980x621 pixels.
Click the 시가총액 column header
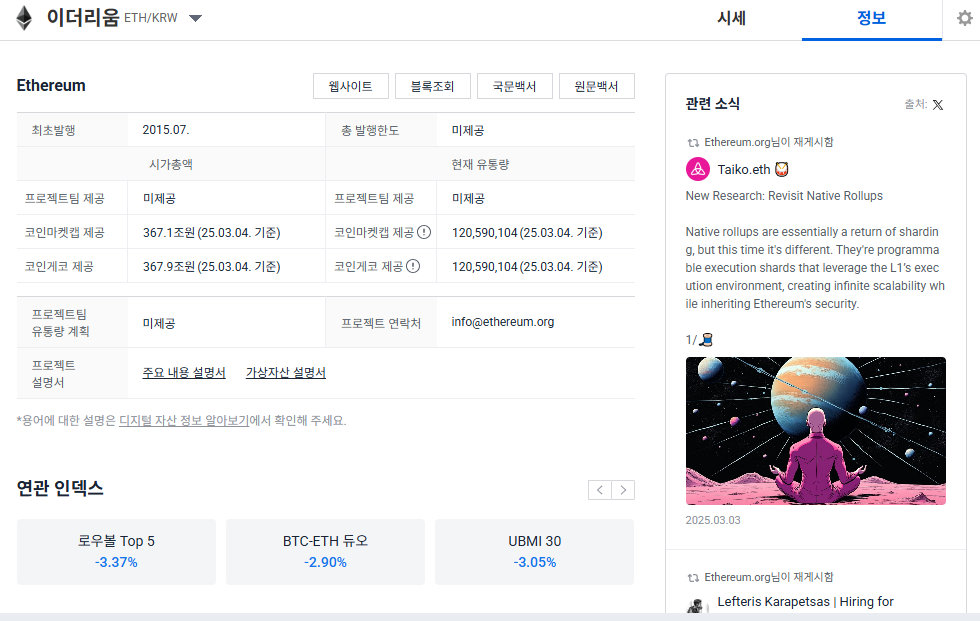pos(171,164)
